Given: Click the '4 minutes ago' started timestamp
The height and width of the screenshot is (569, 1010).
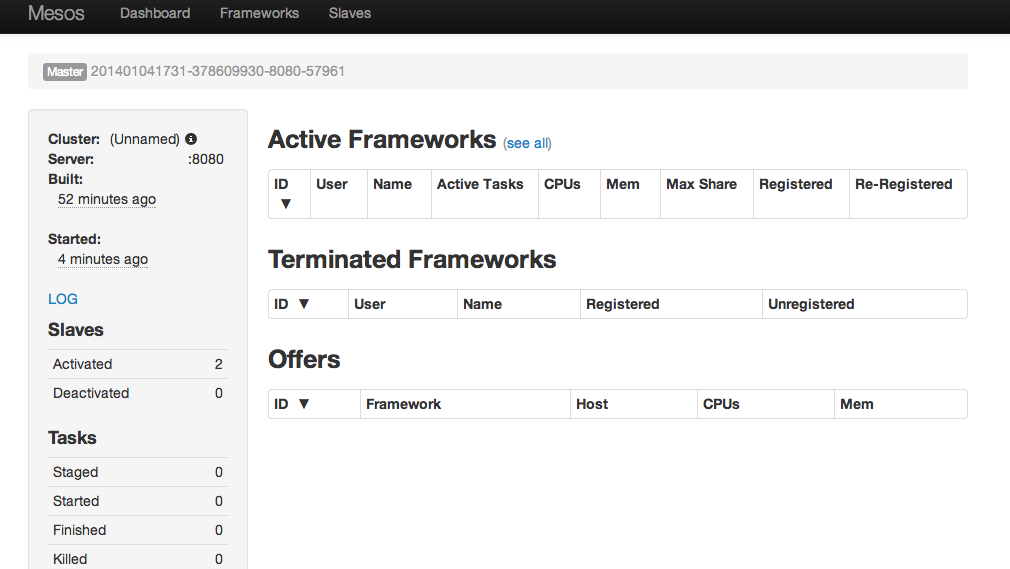Looking at the screenshot, I should pos(103,259).
